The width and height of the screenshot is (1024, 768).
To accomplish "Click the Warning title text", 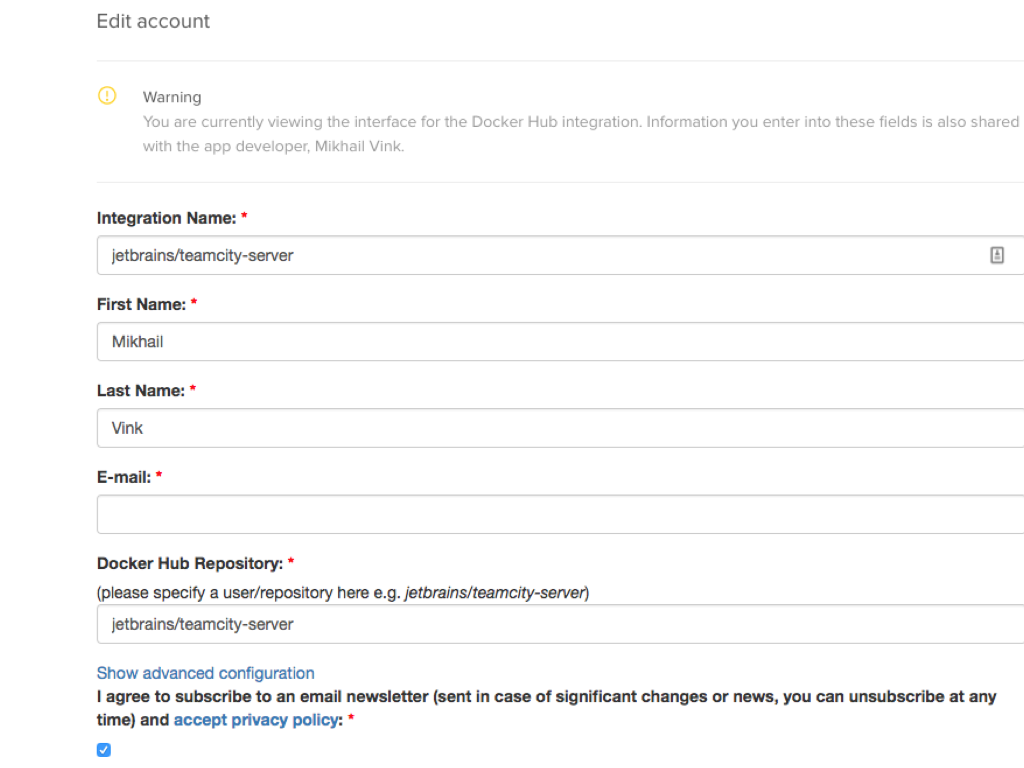I will (172, 97).
